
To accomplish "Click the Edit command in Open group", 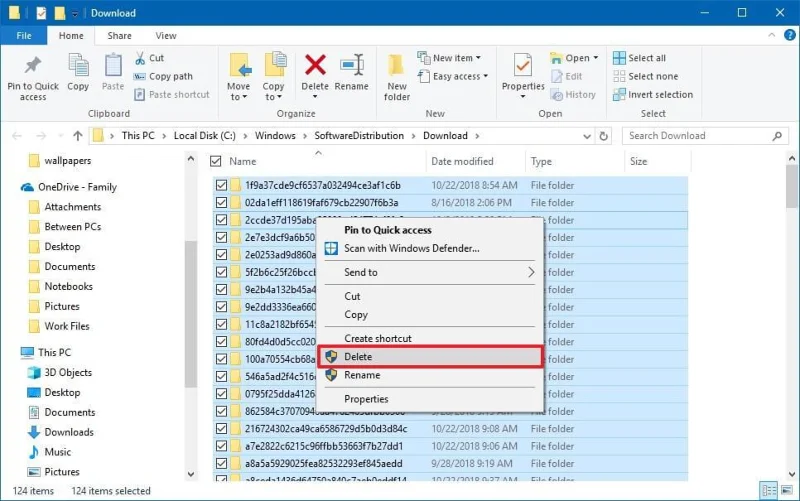I will (x=566, y=76).
